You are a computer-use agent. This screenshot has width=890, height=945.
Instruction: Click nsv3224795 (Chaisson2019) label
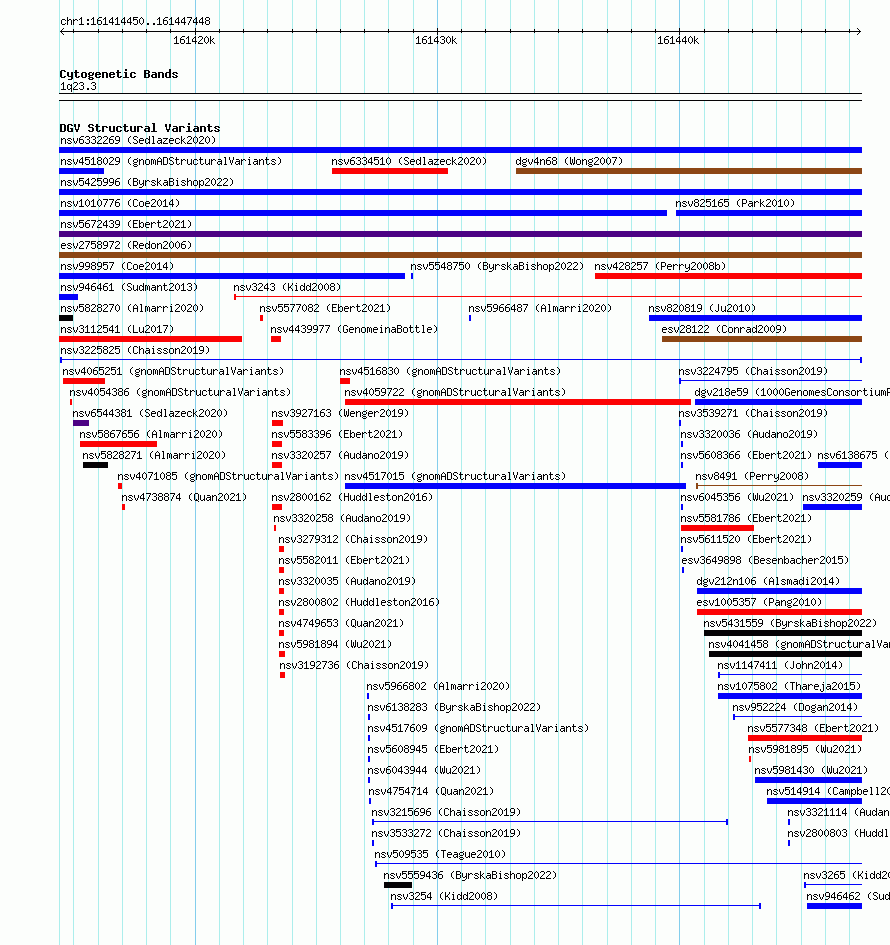coord(753,372)
